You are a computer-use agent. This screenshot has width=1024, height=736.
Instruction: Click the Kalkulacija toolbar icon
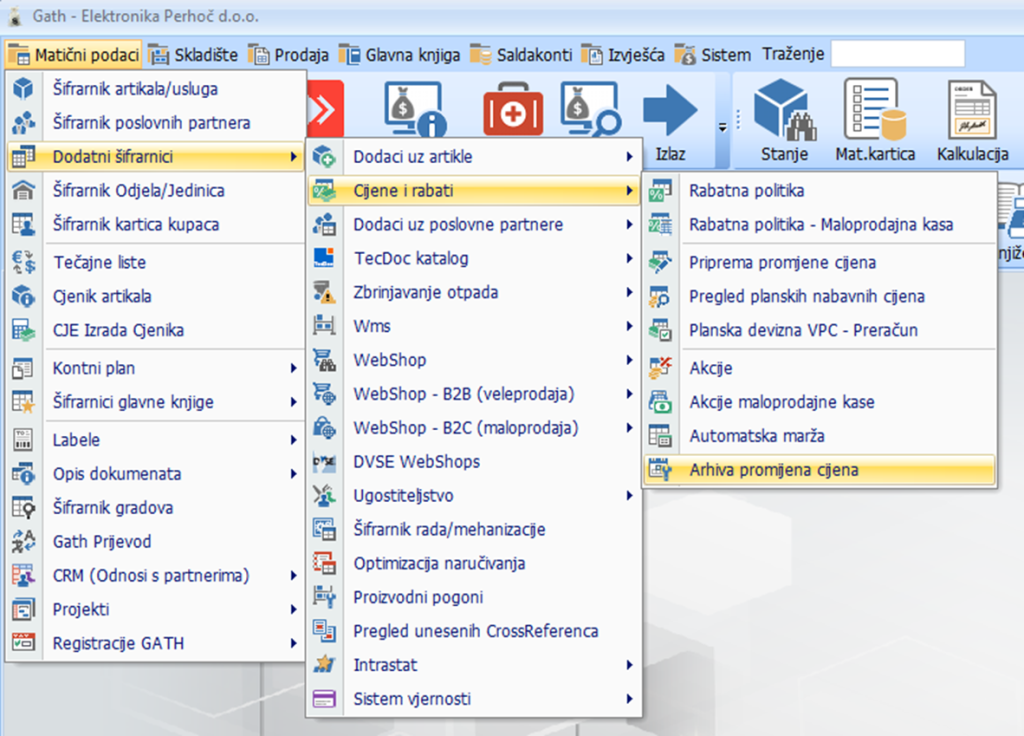pyautogui.click(x=972, y=112)
